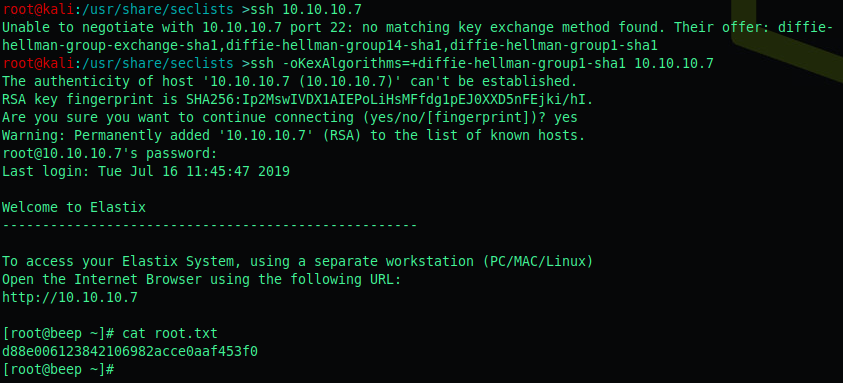The width and height of the screenshot is (843, 383).
Task: Click the /usr/share/seclists path in second prompt
Action: point(157,63)
